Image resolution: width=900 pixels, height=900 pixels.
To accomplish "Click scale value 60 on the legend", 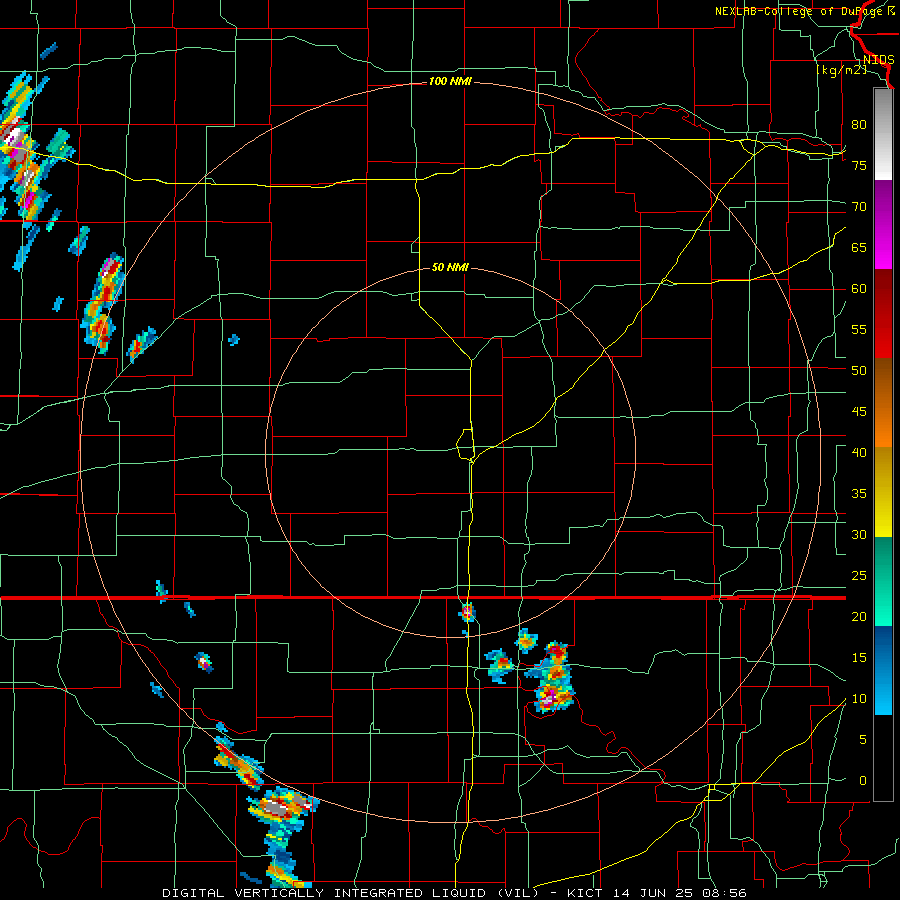I will pyautogui.click(x=859, y=289).
